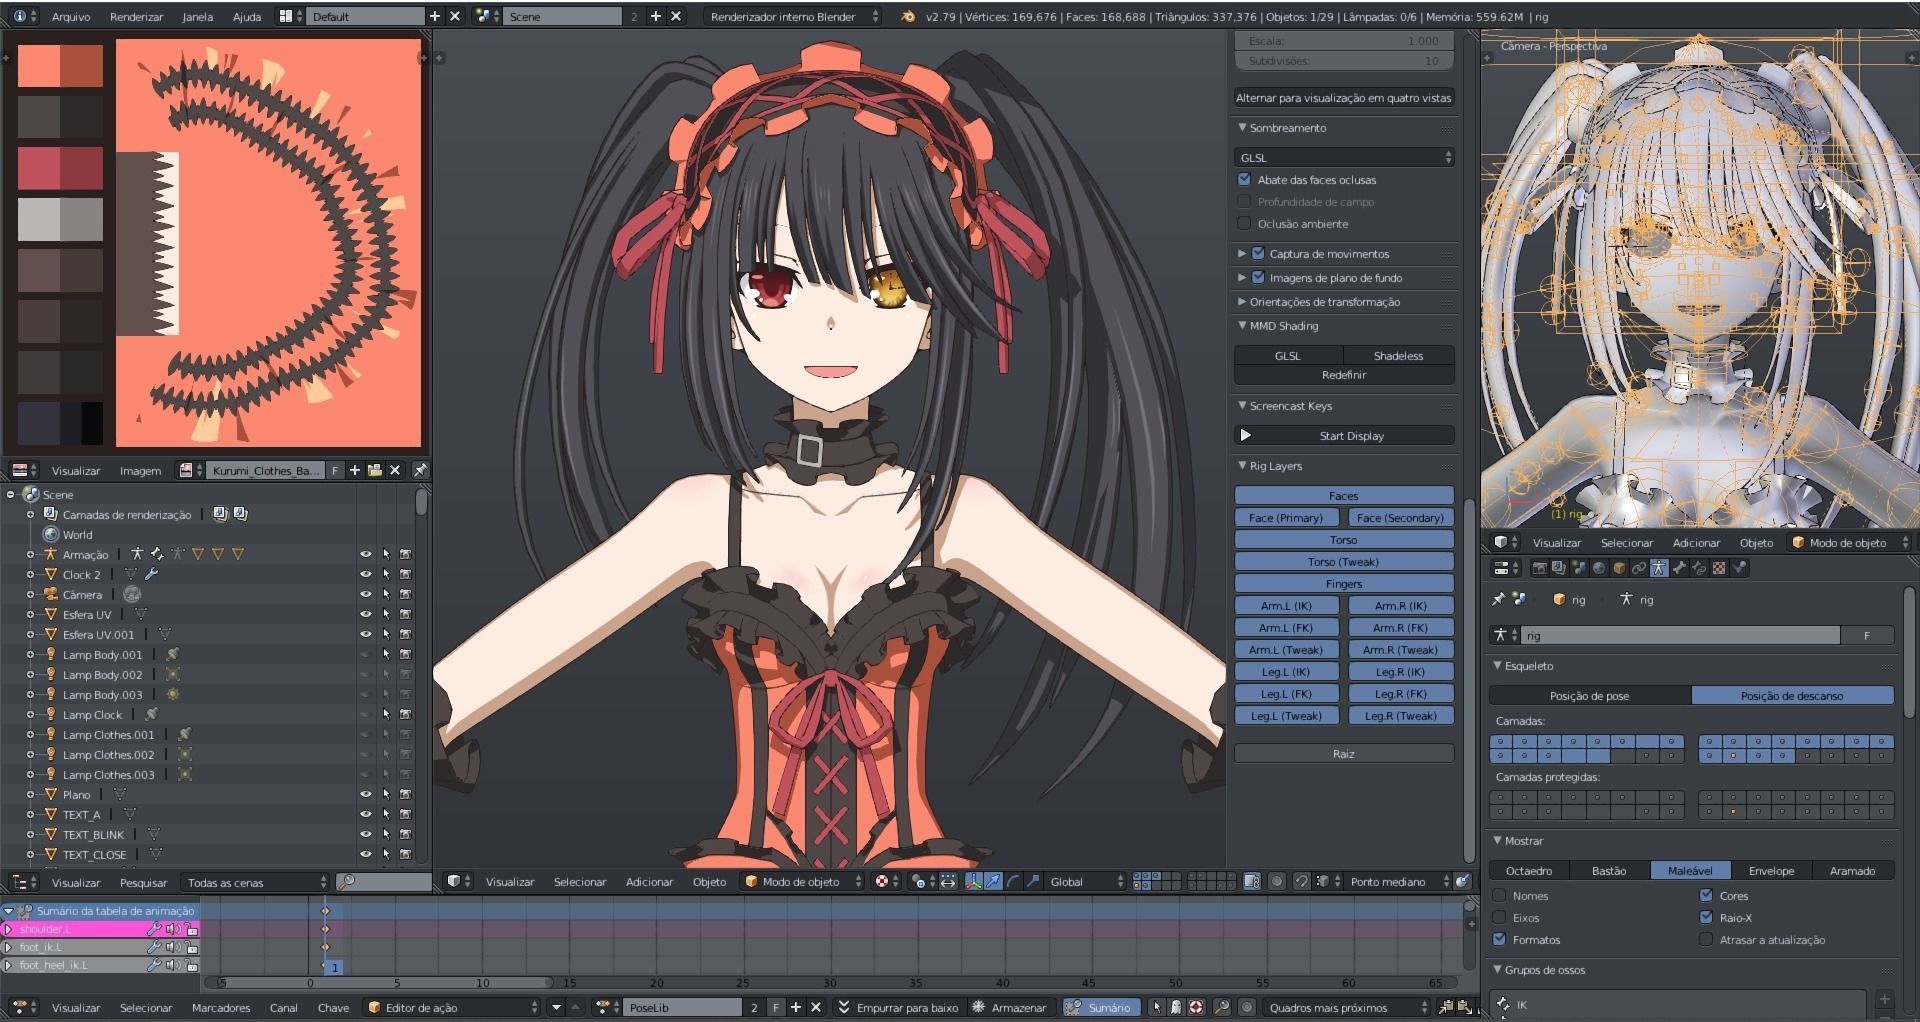This screenshot has height=1022, width=1920.
Task: Open the 'Global' orientation dropdown
Action: point(1087,881)
